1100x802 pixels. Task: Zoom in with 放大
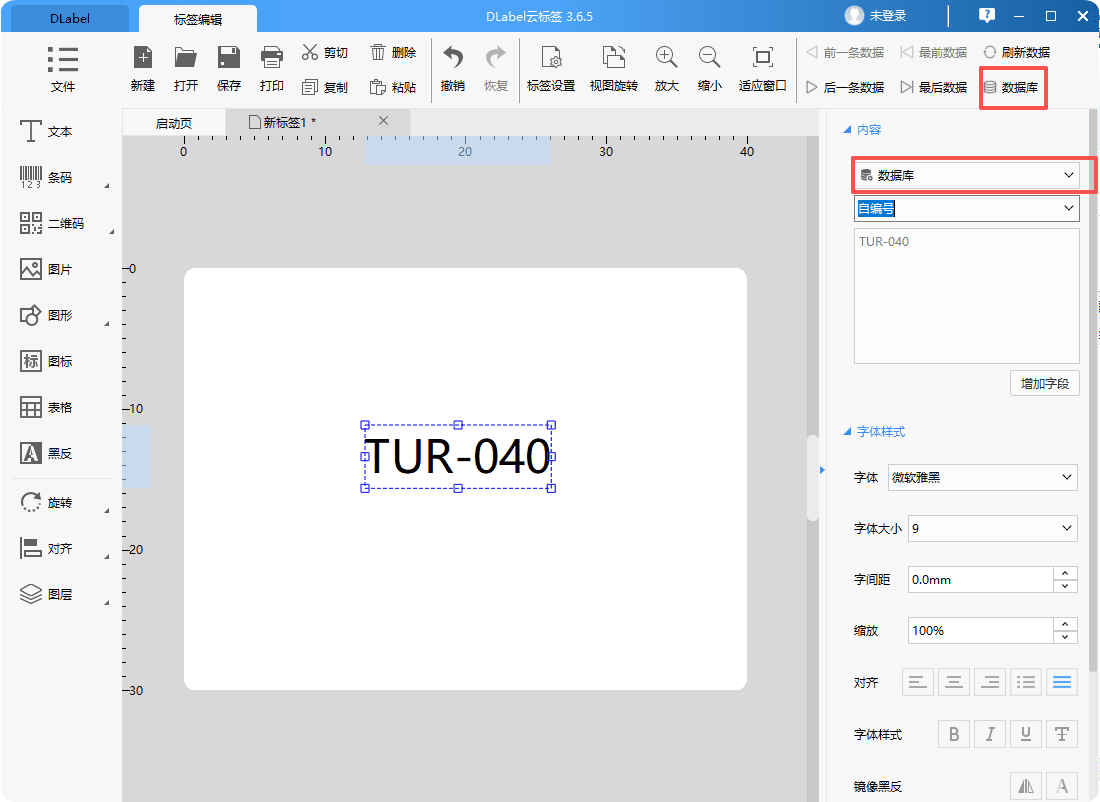(666, 69)
